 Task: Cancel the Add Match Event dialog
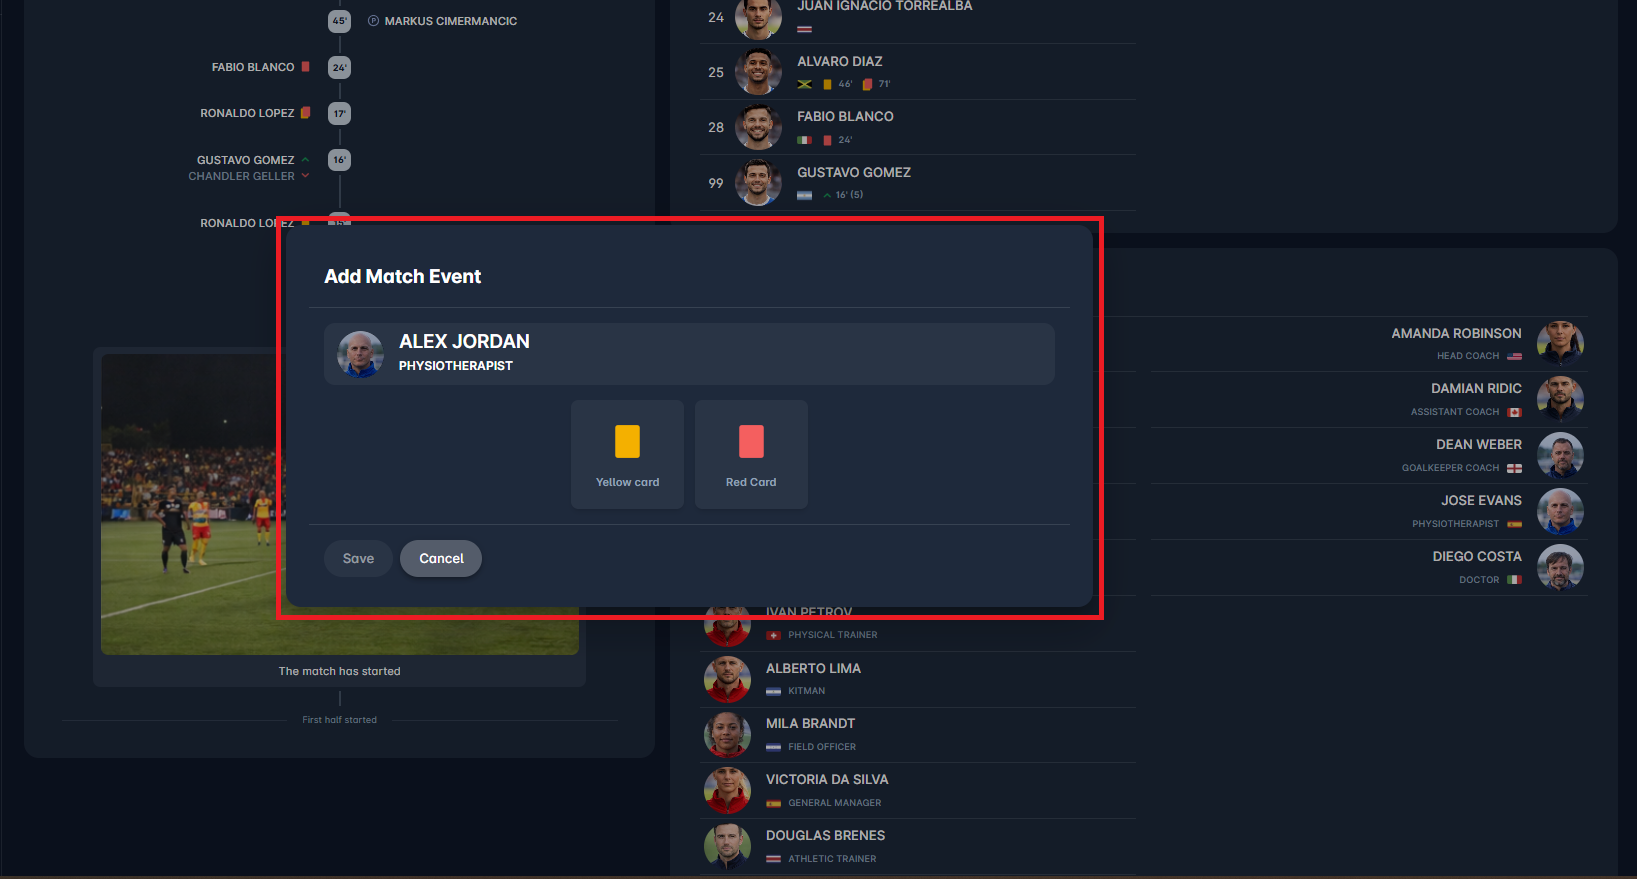pyautogui.click(x=441, y=559)
